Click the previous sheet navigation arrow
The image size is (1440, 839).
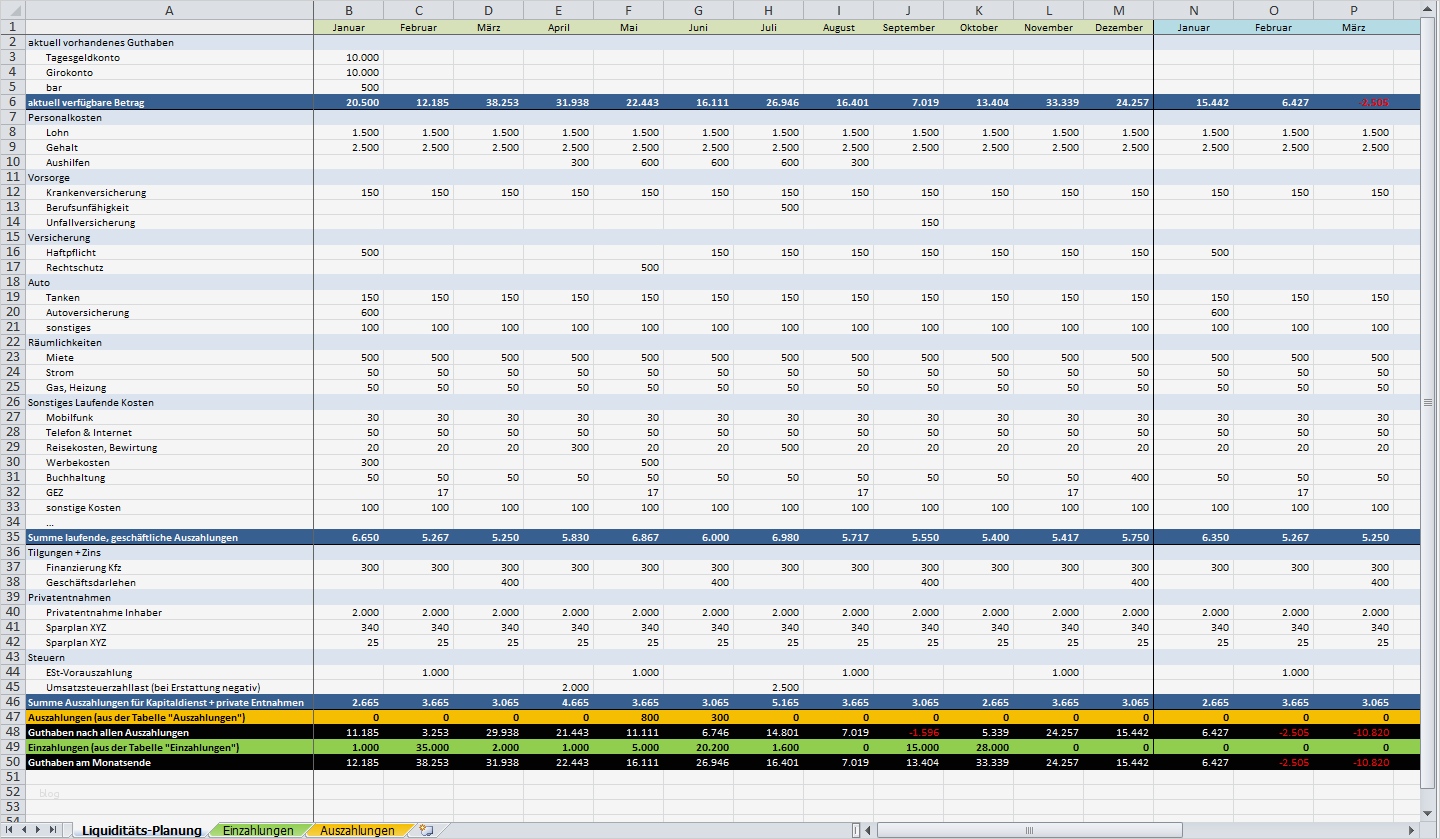(x=23, y=830)
